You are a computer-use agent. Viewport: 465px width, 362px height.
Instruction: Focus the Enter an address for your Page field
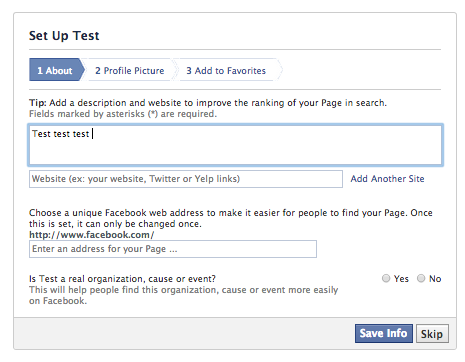[x=173, y=249]
